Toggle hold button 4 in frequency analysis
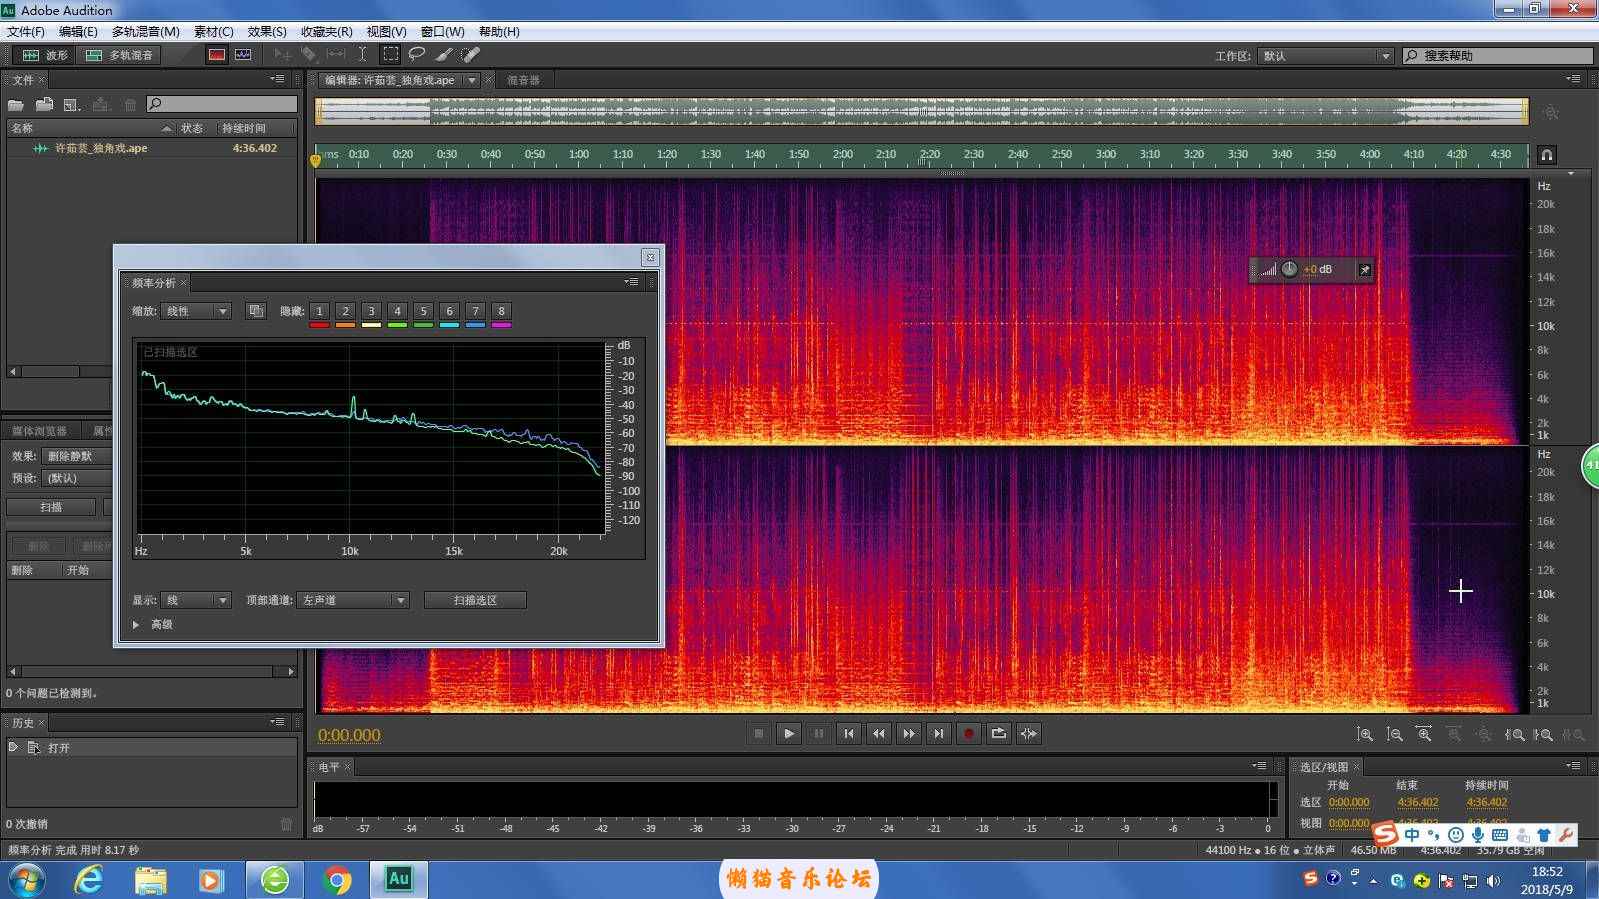 tap(397, 311)
